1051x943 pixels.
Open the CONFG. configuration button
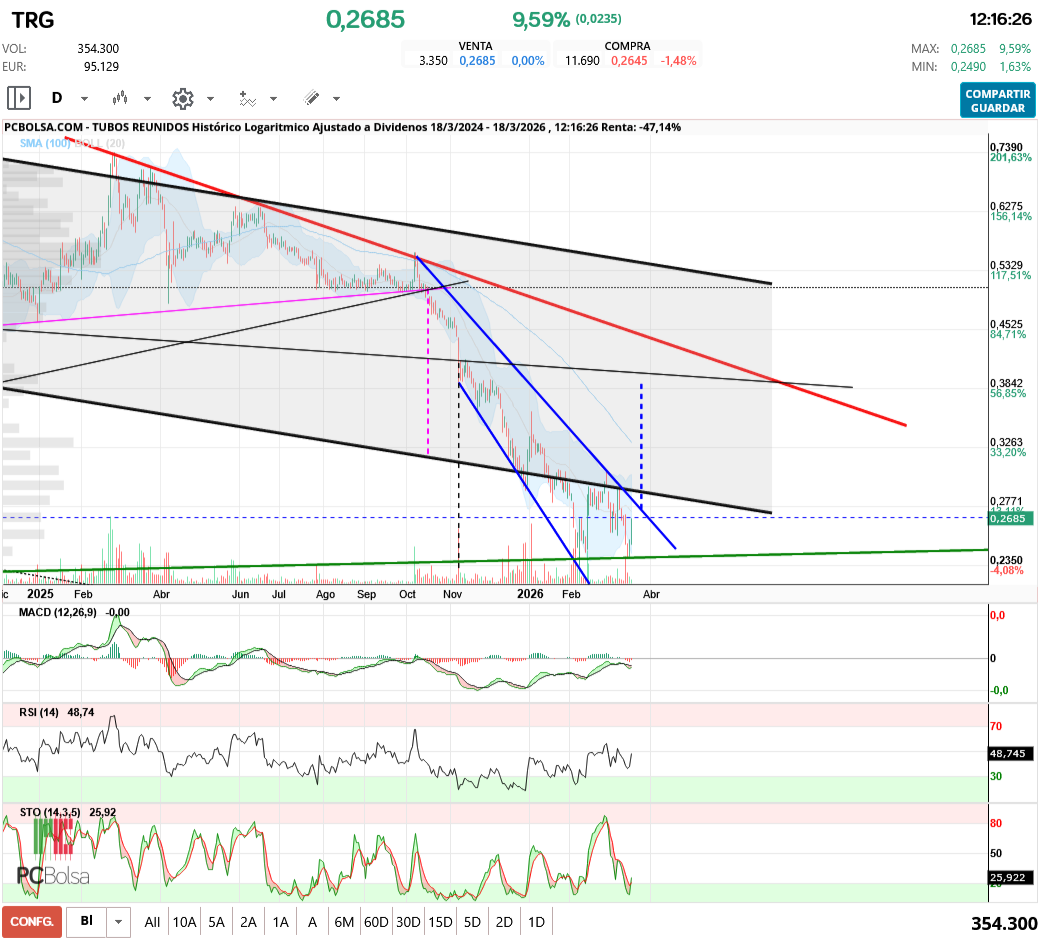(x=30, y=921)
